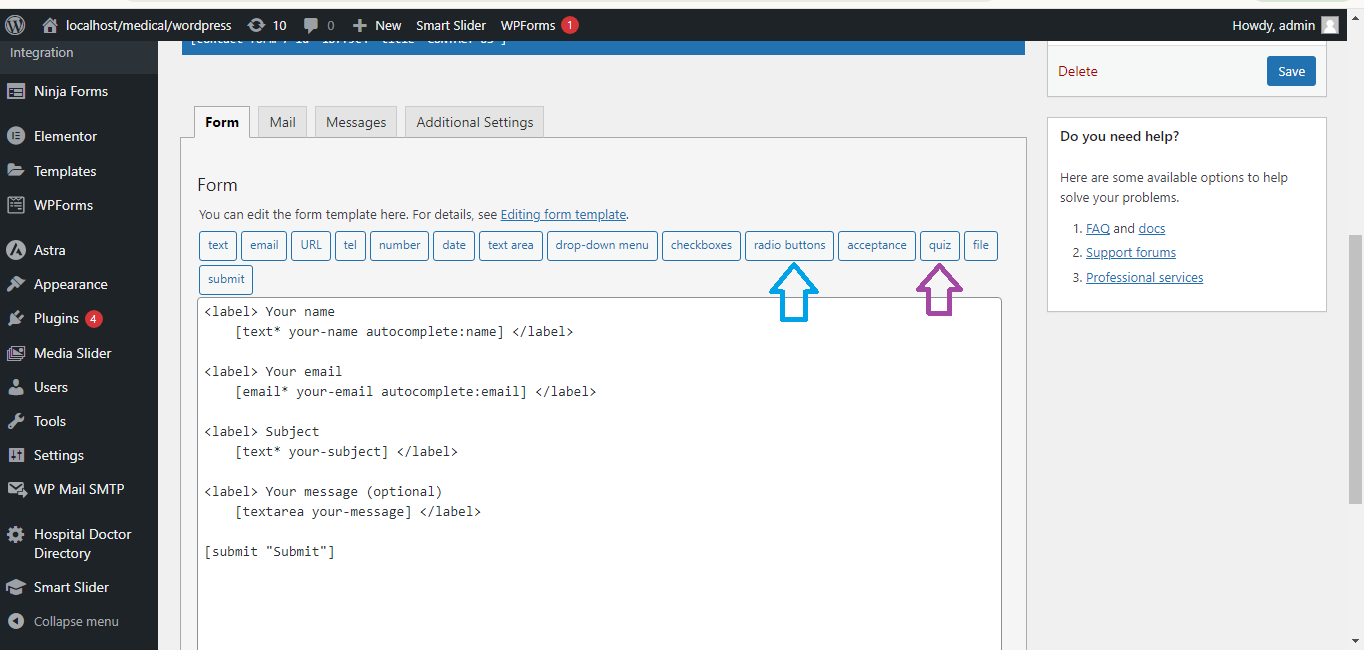The image size is (1364, 650).
Task: Insert checkboxes tag into form
Action: 701,245
